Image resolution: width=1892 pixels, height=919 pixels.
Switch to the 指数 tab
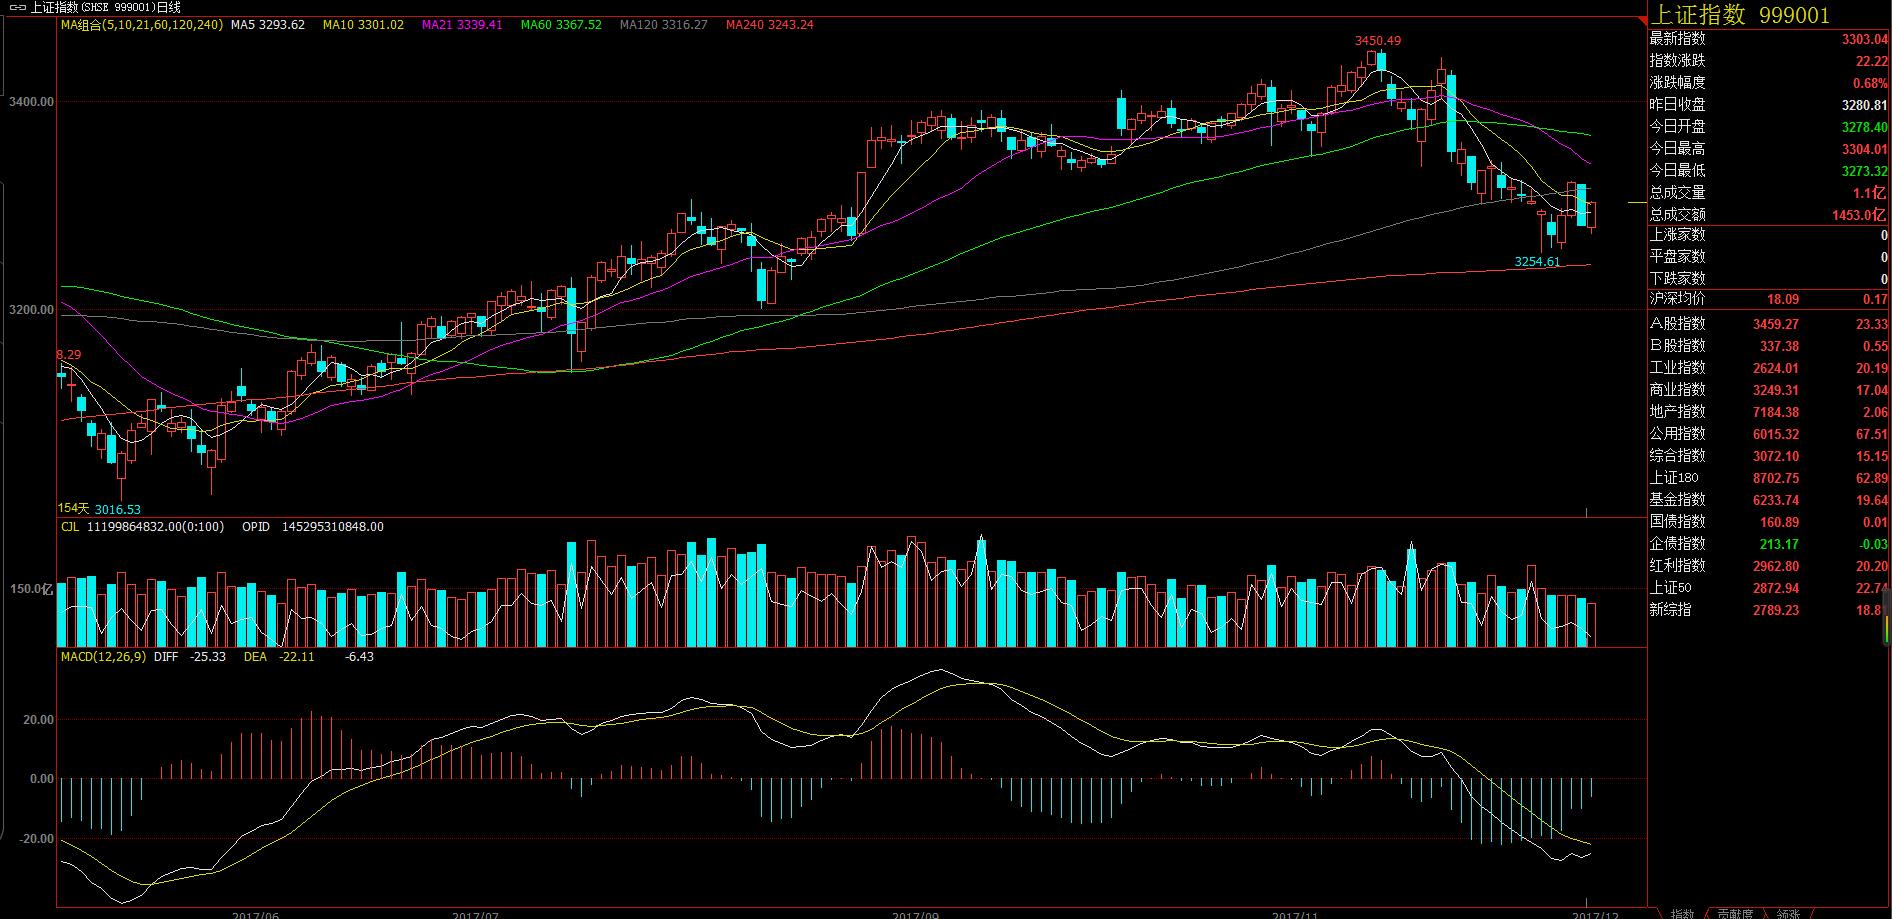pyautogui.click(x=1682, y=913)
